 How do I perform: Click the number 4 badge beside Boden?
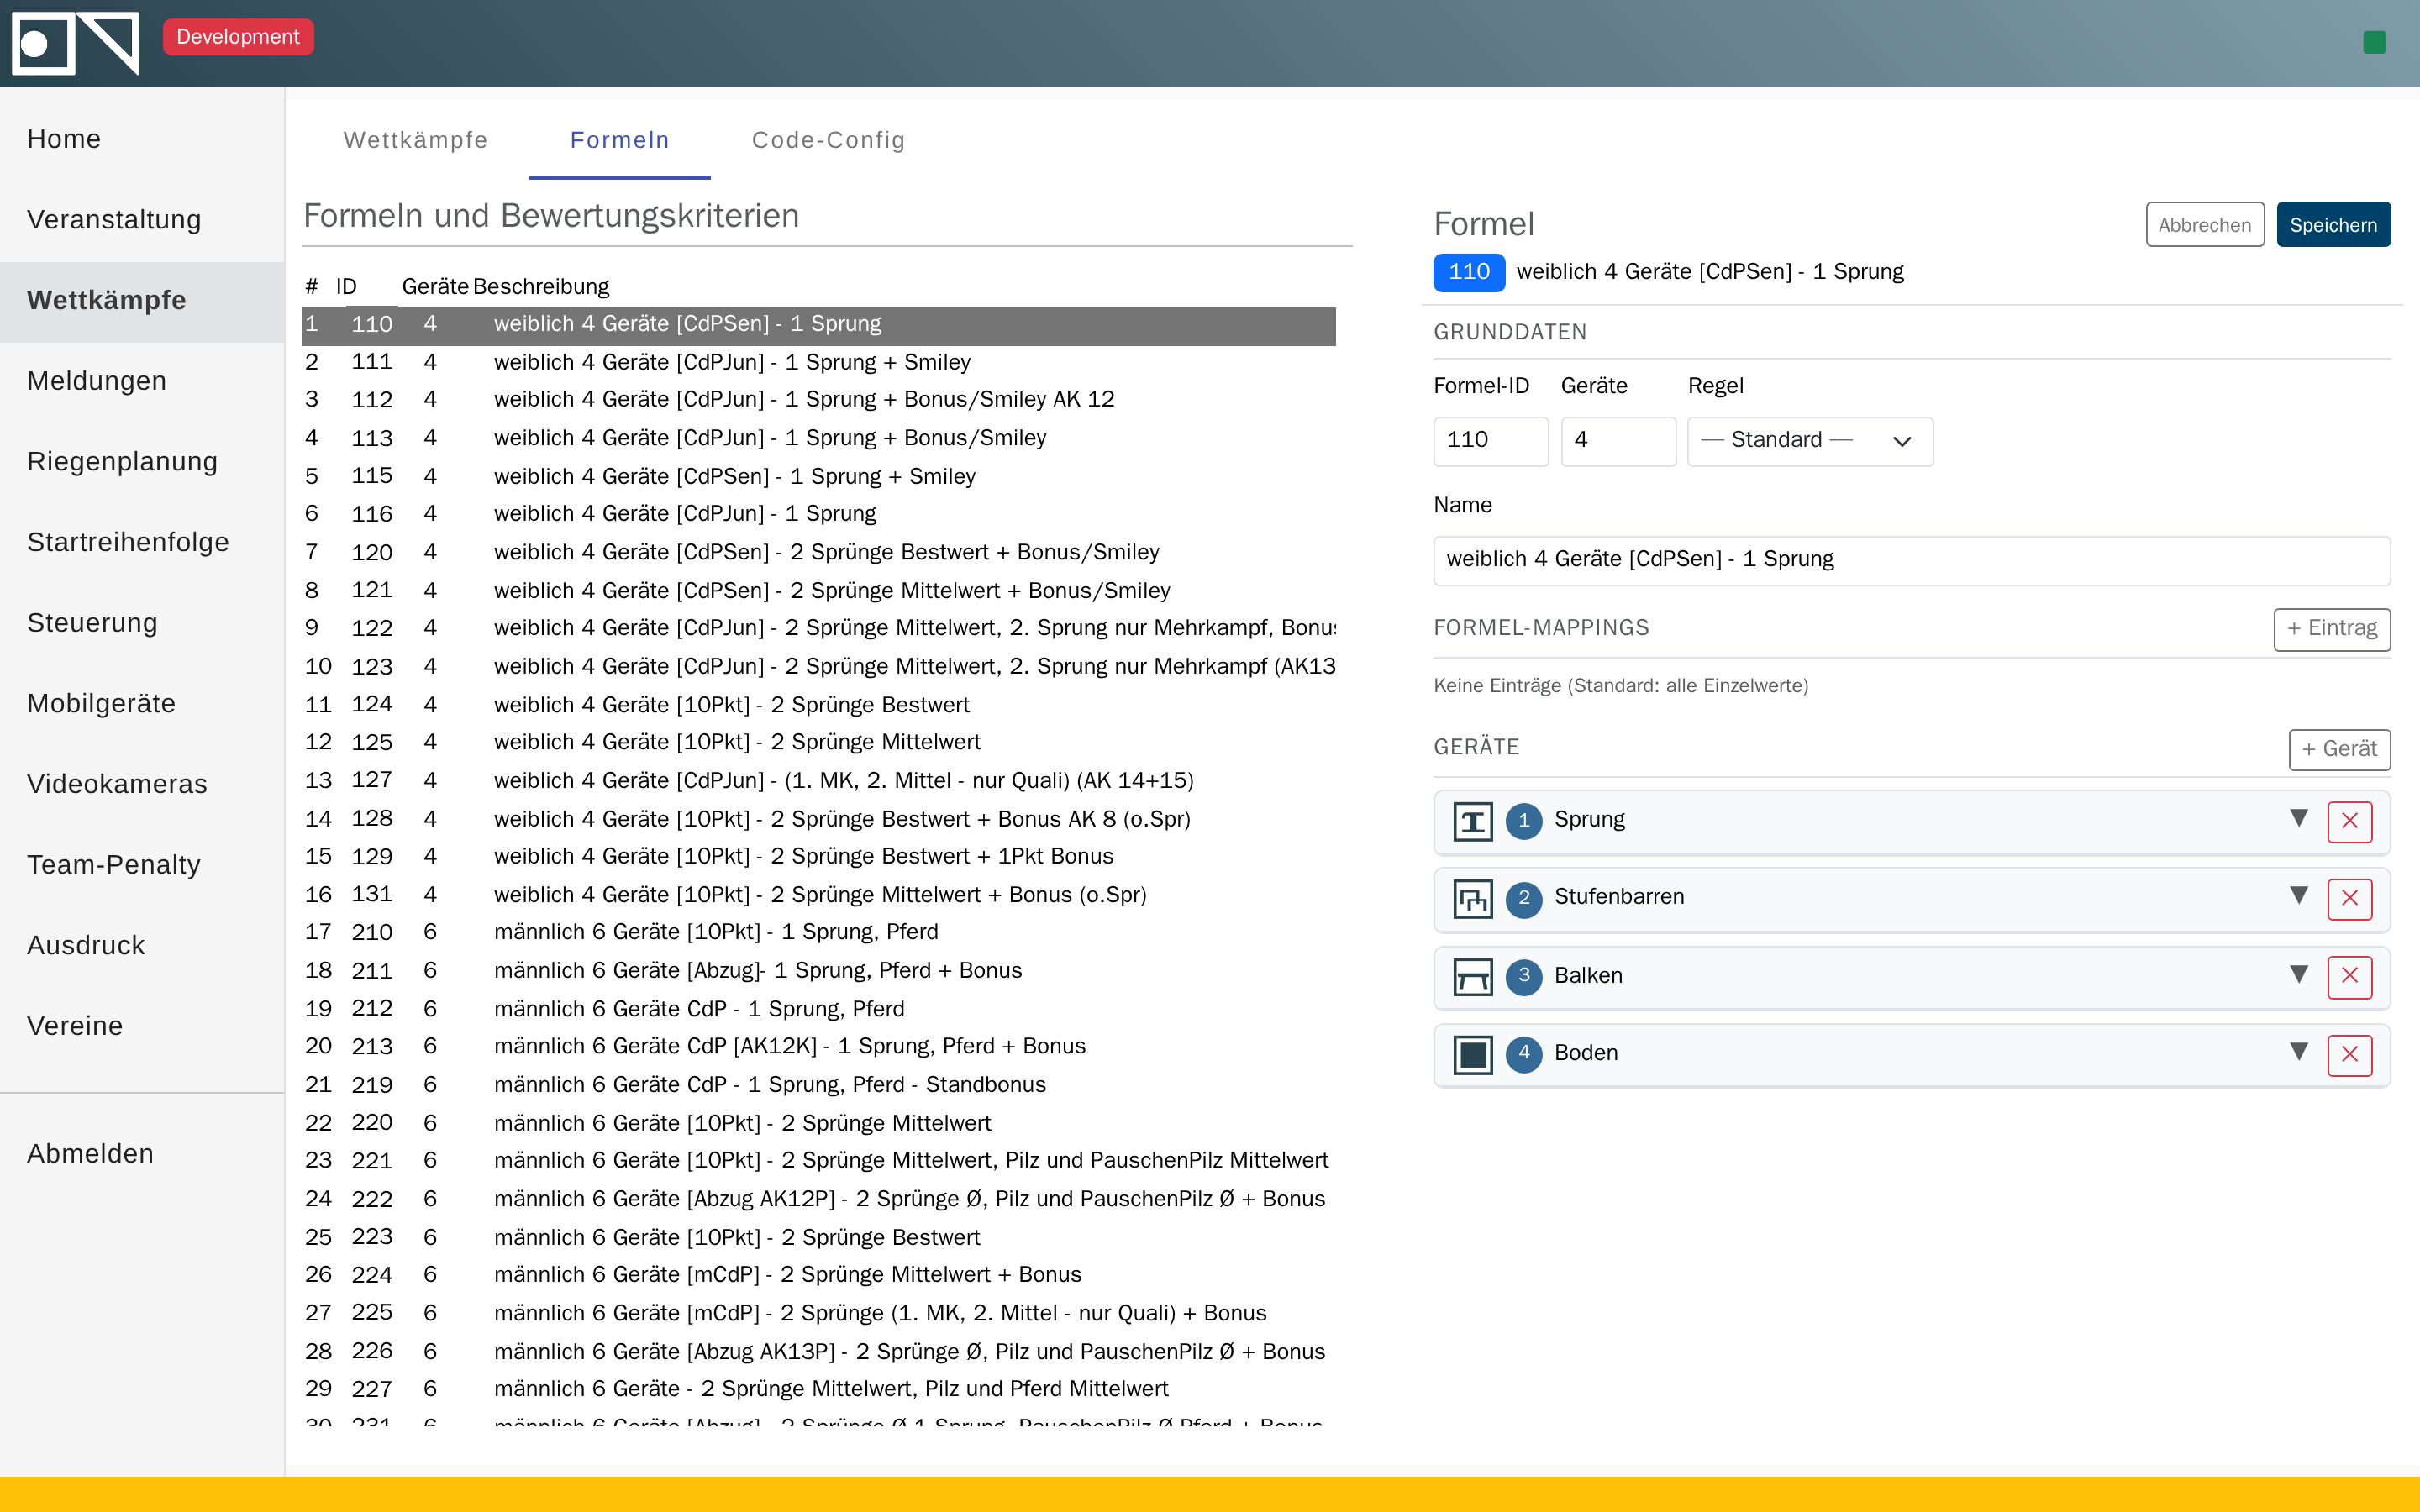pos(1523,1053)
